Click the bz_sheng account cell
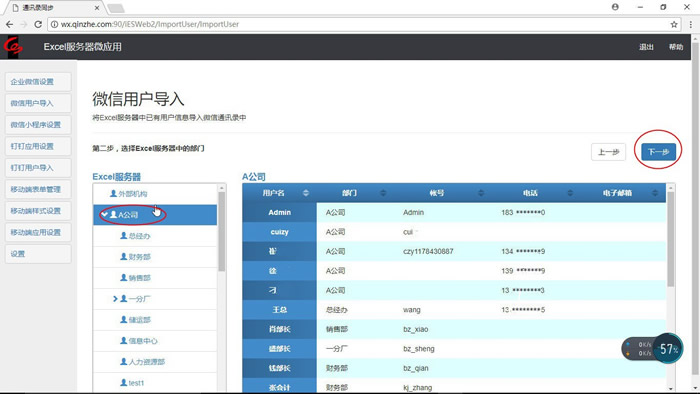 pos(418,349)
